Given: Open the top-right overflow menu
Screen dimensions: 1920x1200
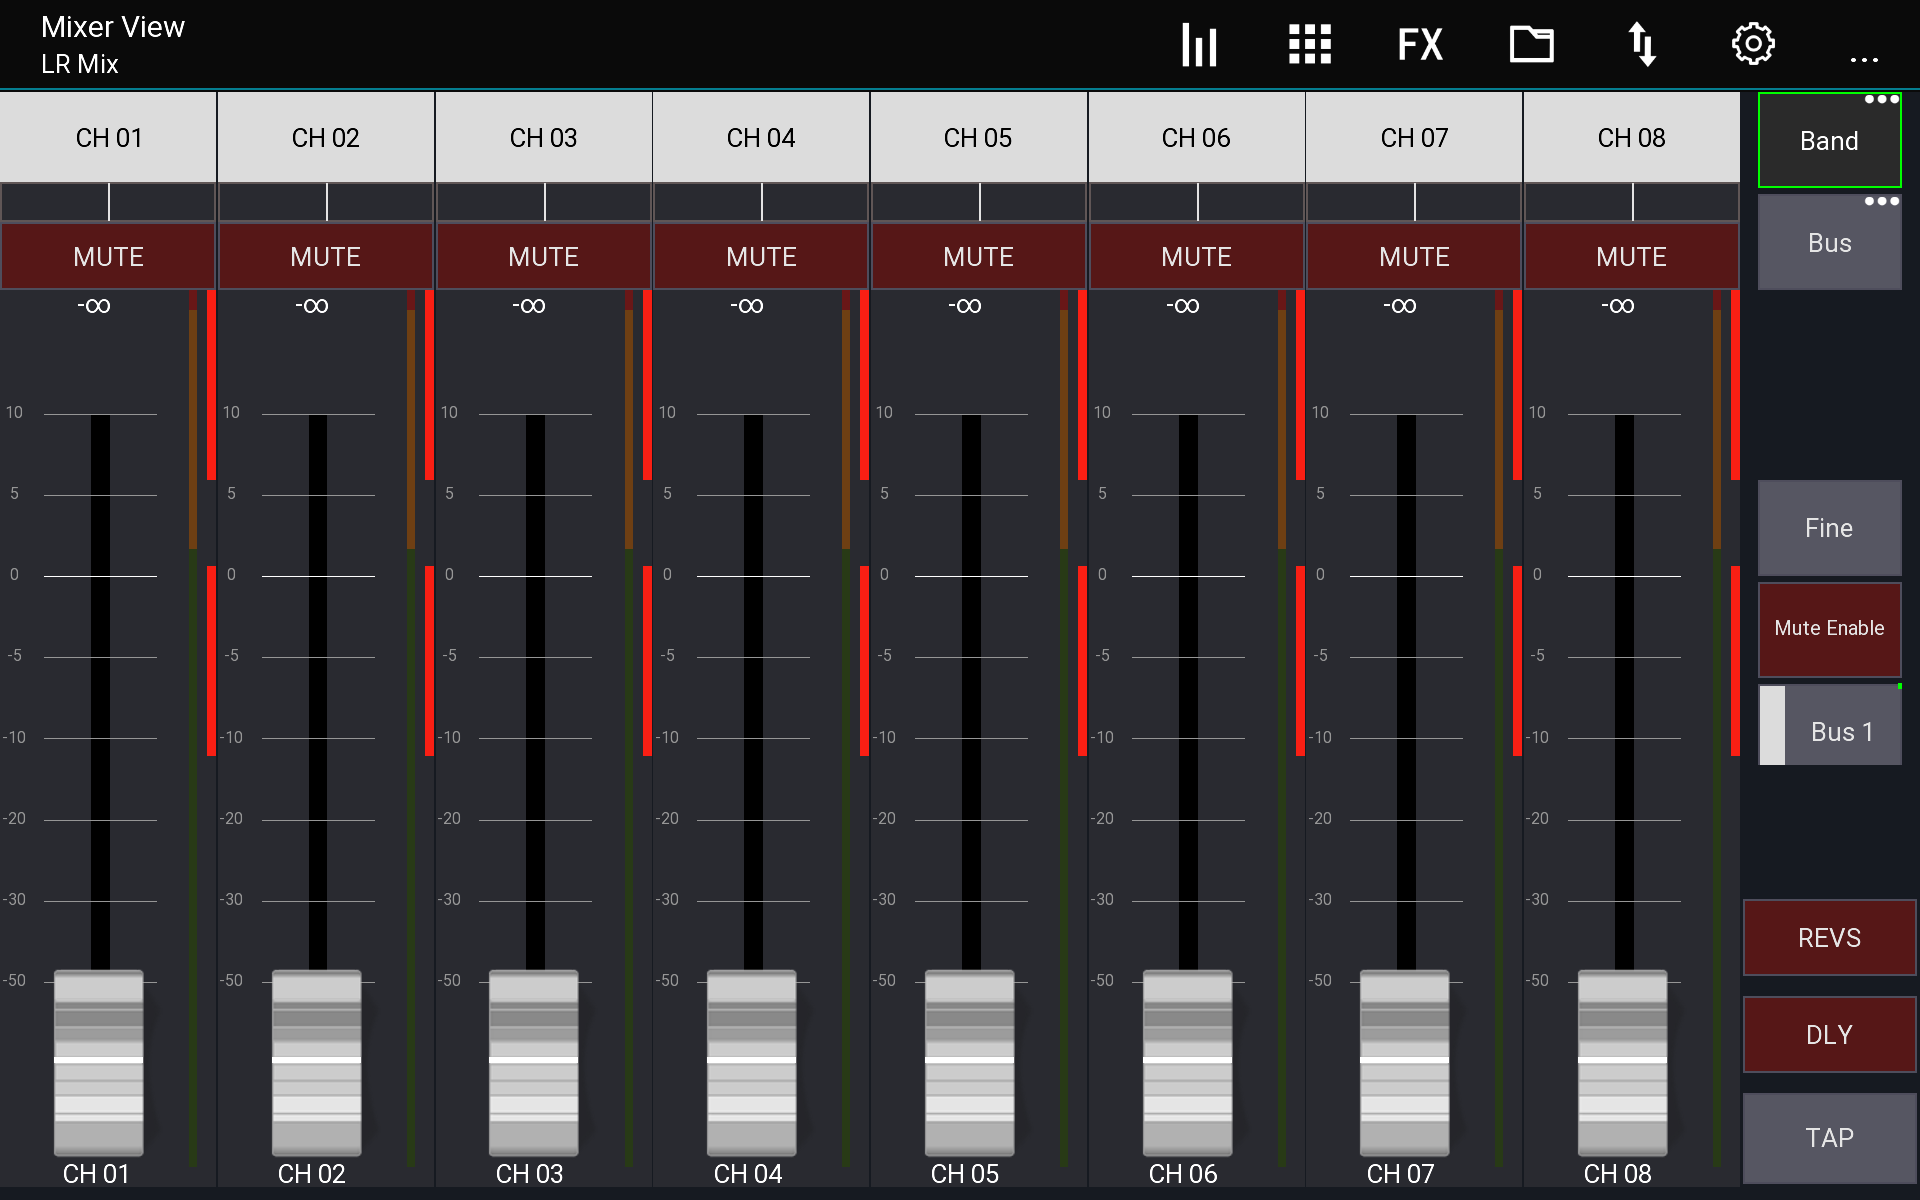Looking at the screenshot, I should tap(1865, 60).
